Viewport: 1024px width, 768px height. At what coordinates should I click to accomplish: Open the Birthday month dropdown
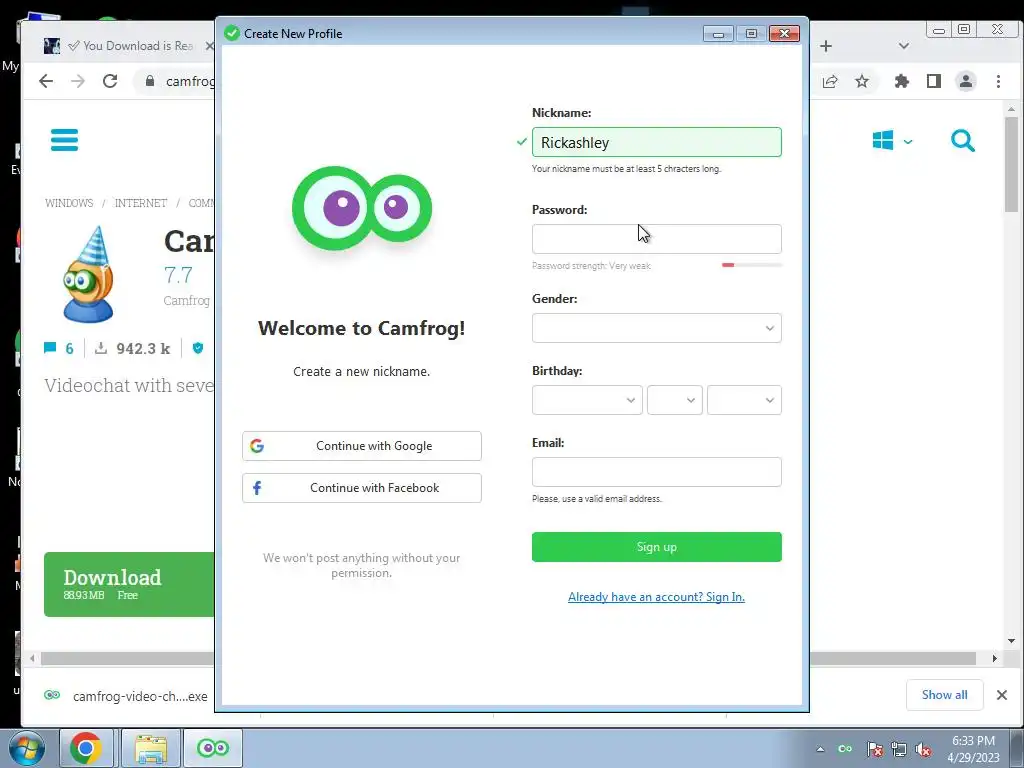tap(587, 400)
